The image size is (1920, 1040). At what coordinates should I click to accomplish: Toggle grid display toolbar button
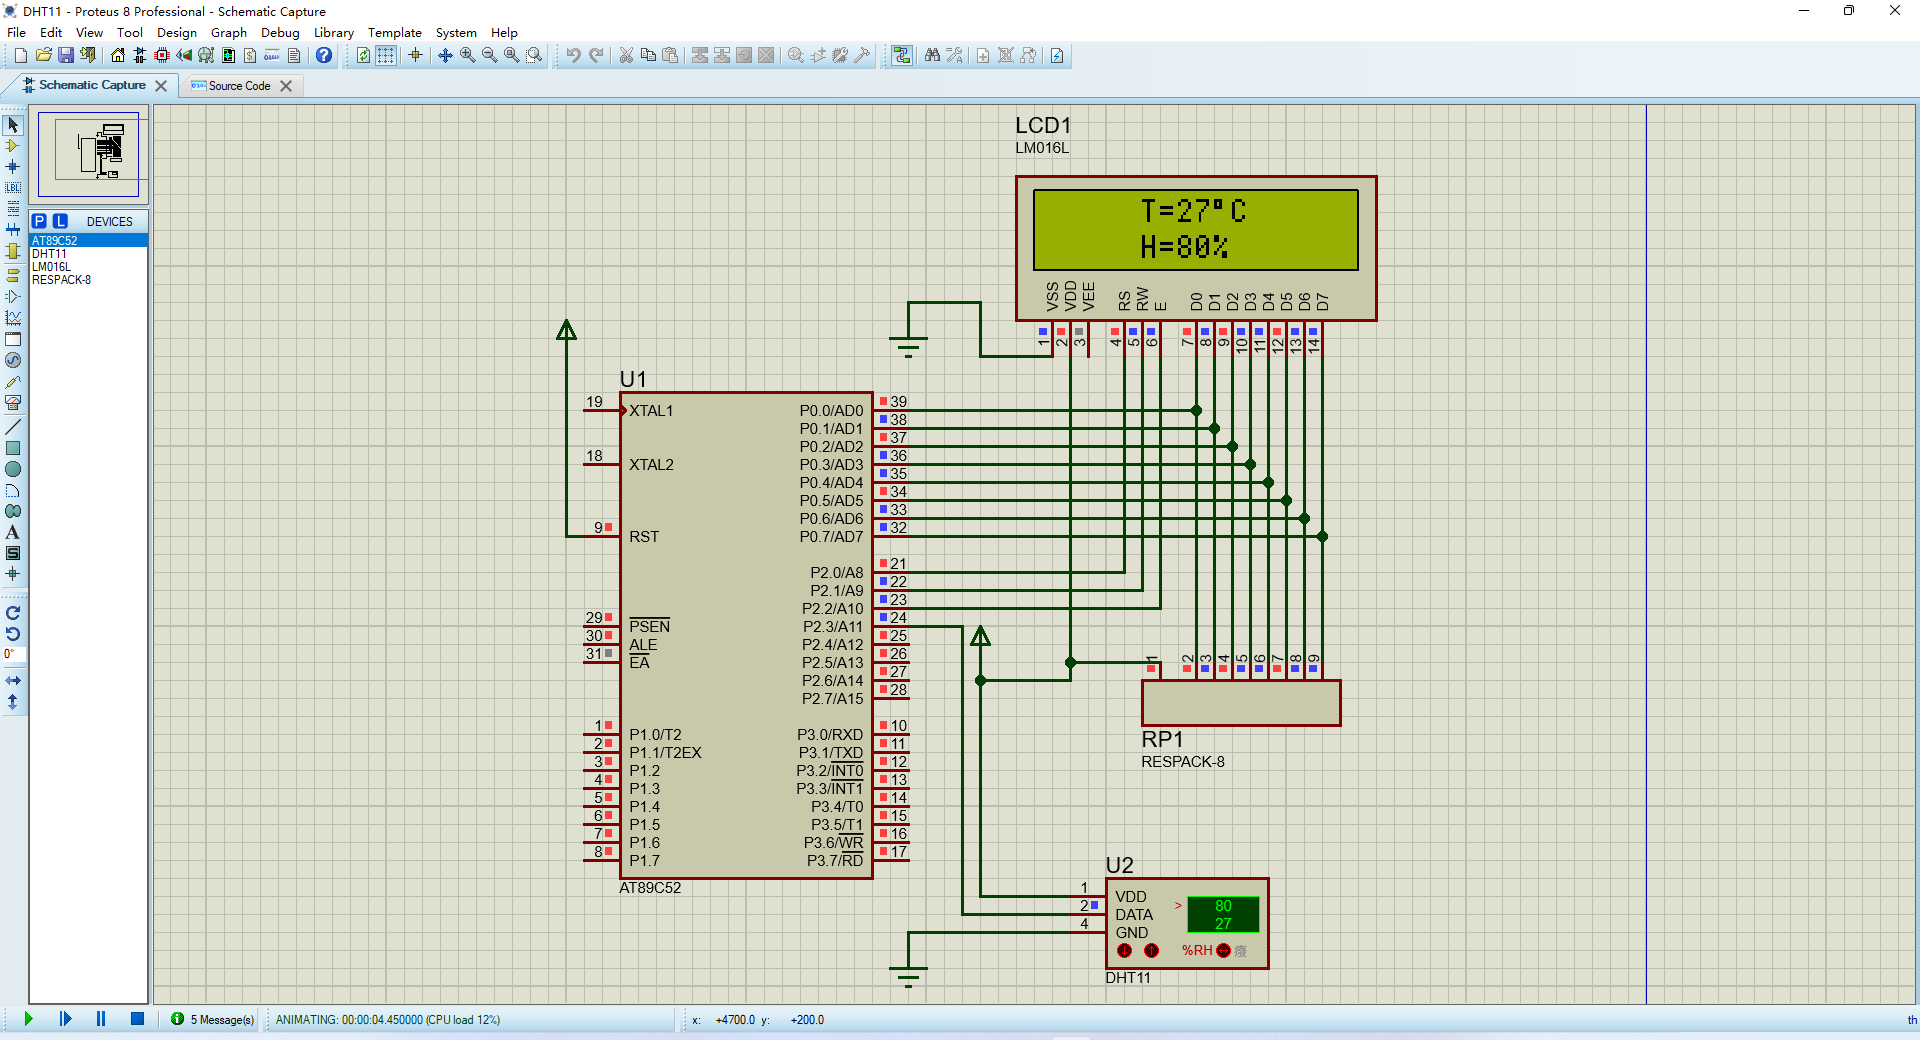tap(385, 55)
